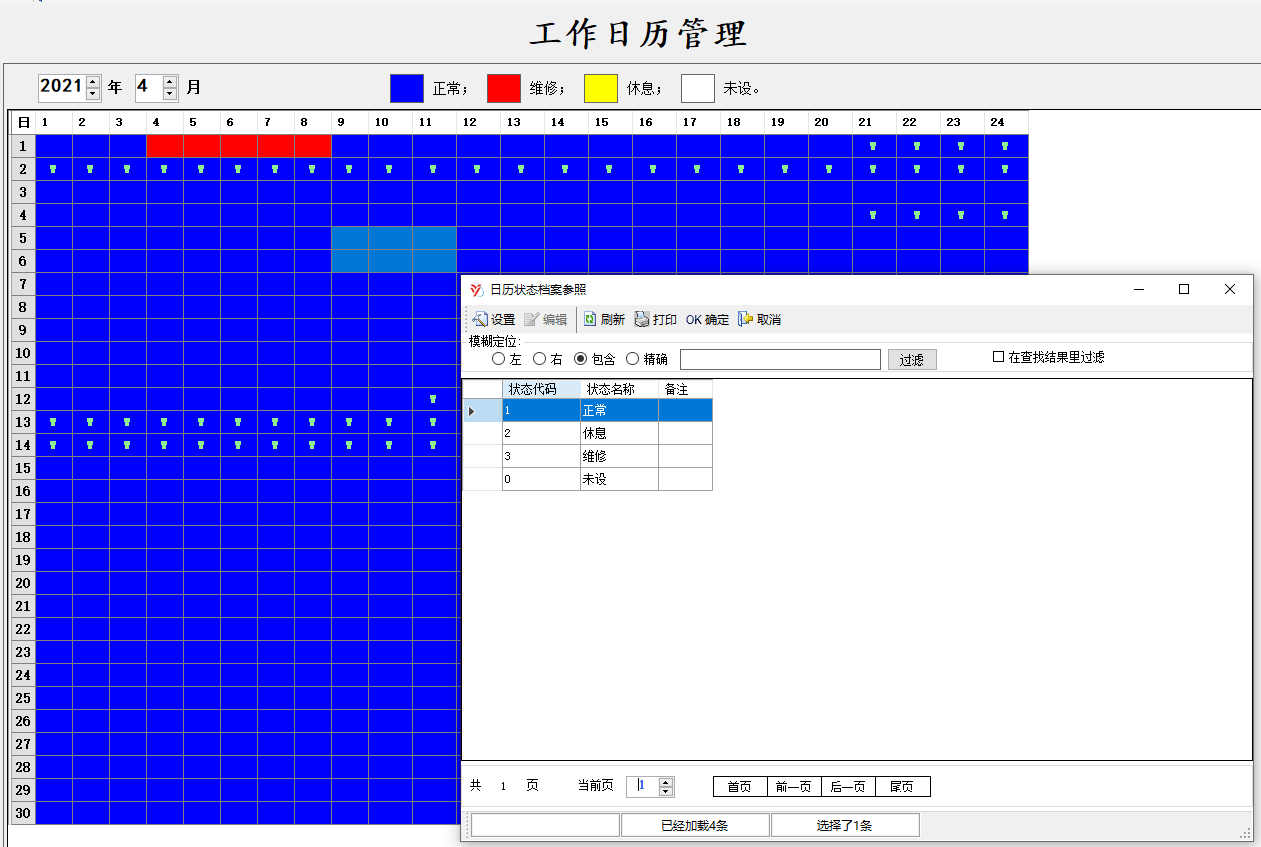The height and width of the screenshot is (847, 1261).
Task: Click the 编辑 (Edit) toolbar icon
Action: [x=532, y=320]
